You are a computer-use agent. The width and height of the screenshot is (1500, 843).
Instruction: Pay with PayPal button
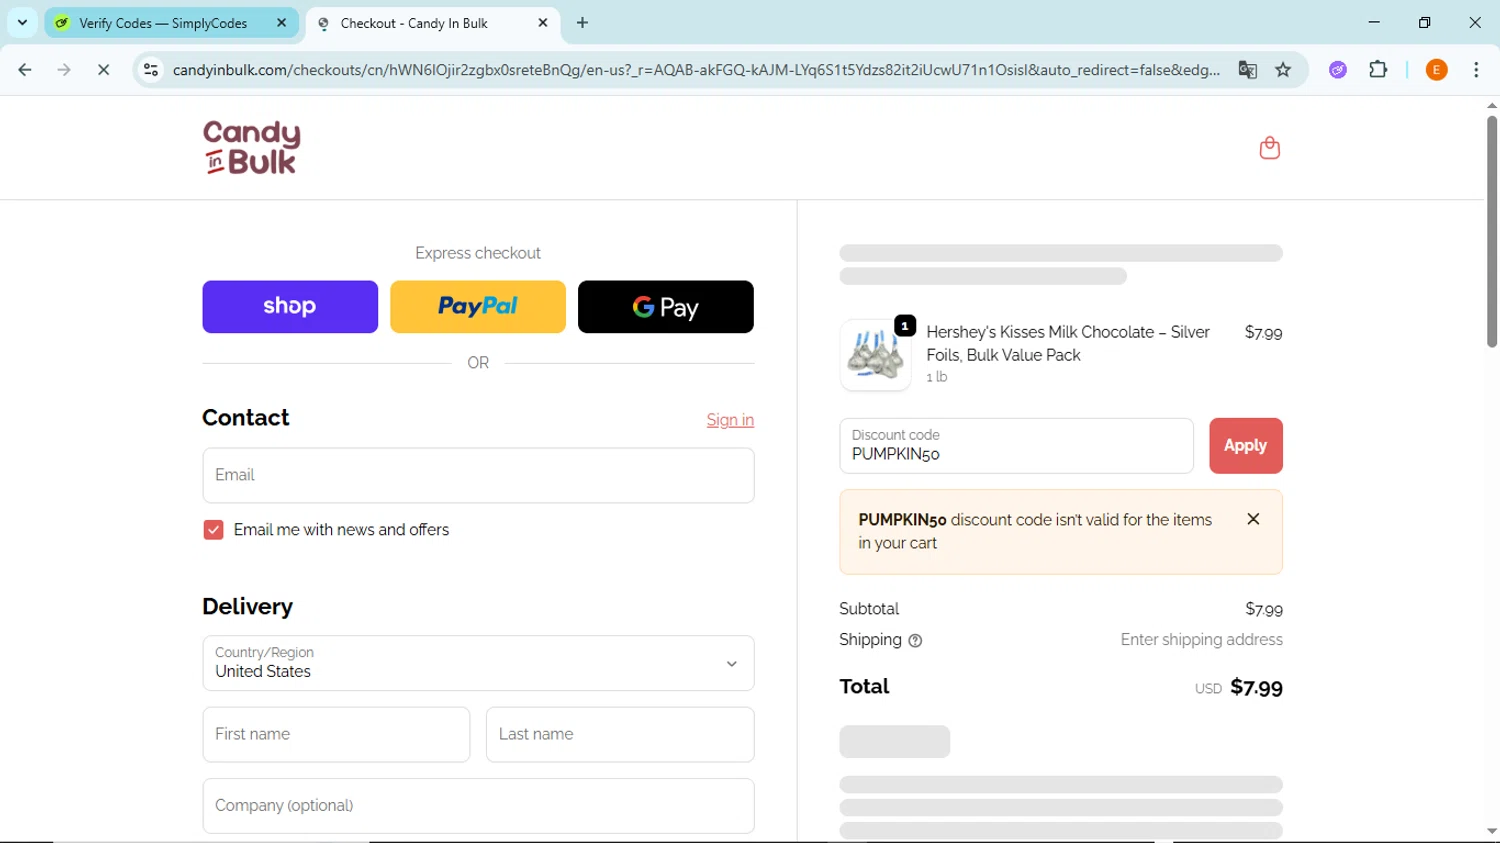478,307
